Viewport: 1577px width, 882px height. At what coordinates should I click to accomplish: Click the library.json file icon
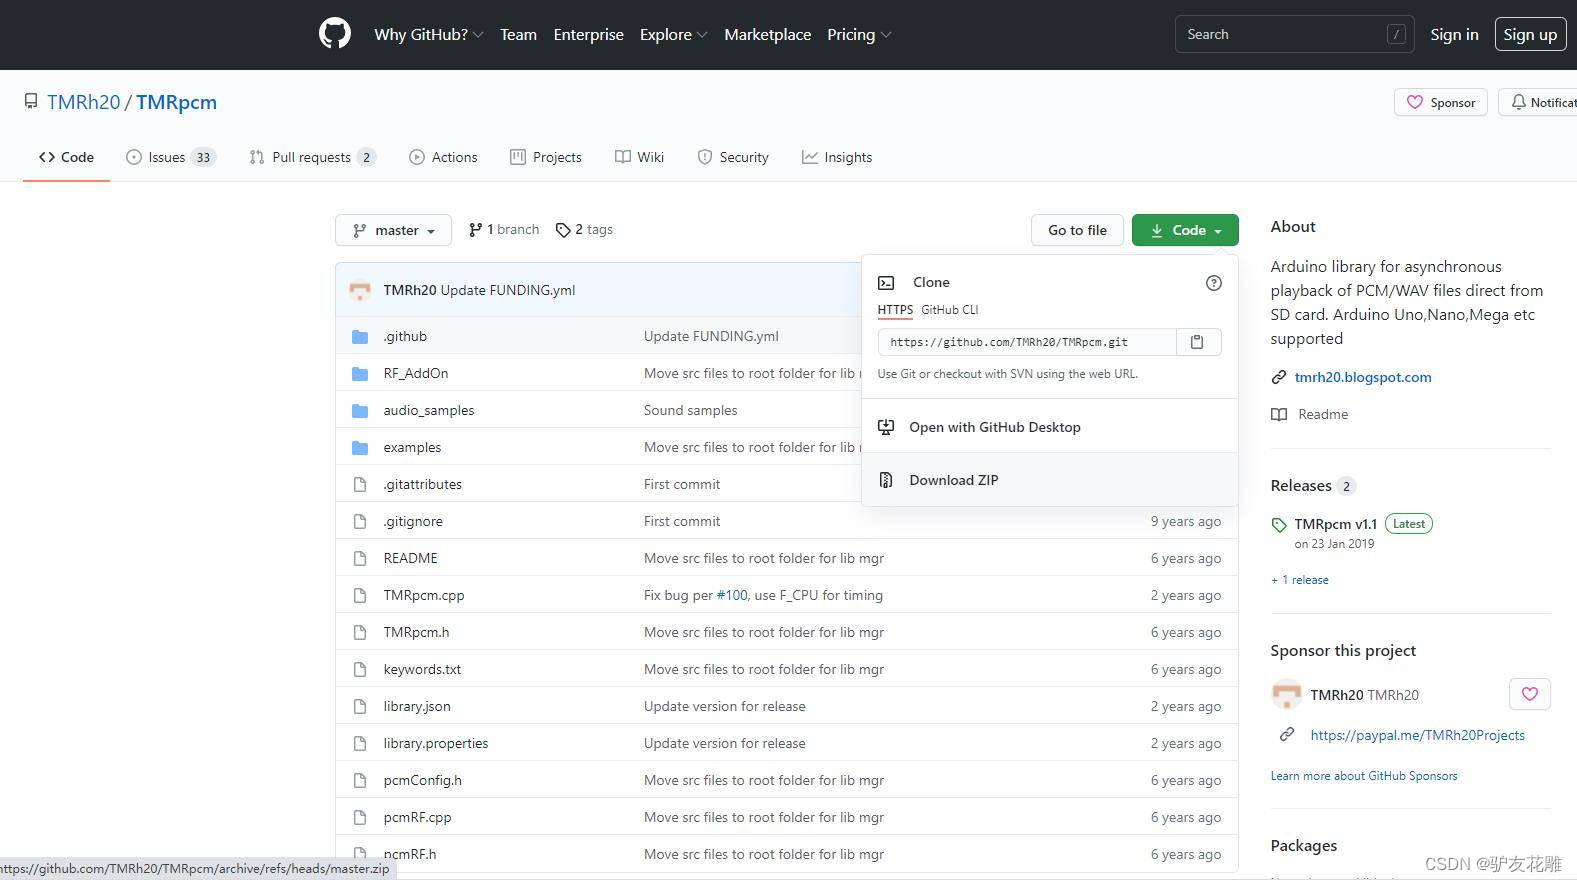[x=360, y=707]
